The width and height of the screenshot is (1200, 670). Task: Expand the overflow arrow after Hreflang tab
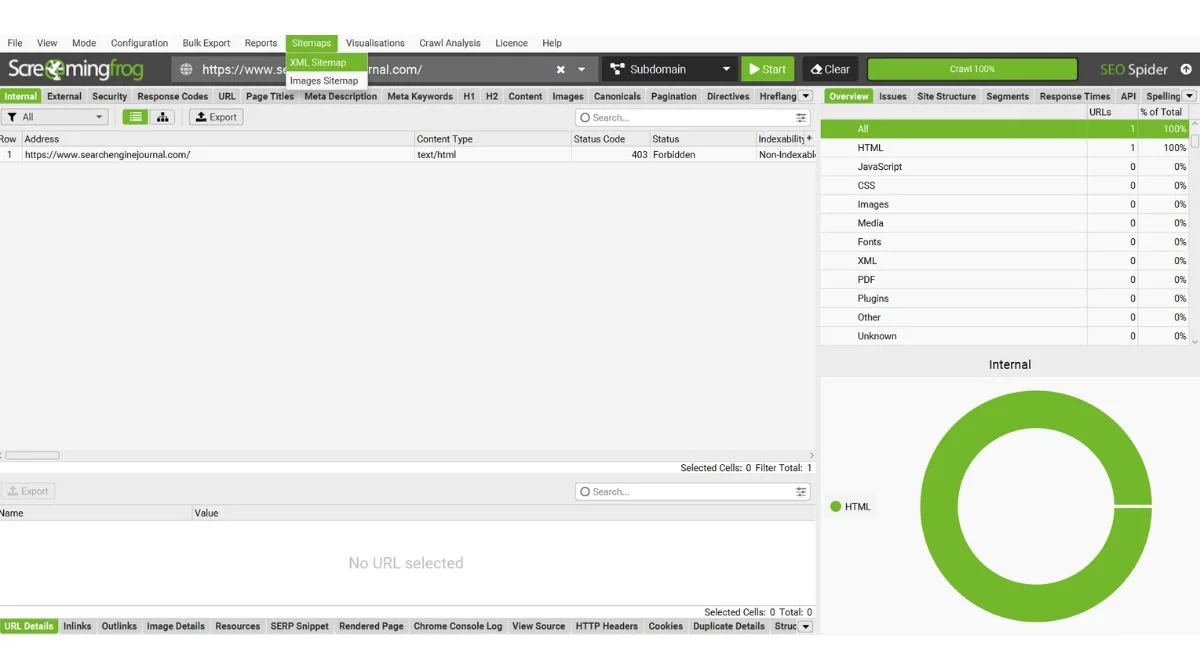(x=806, y=96)
